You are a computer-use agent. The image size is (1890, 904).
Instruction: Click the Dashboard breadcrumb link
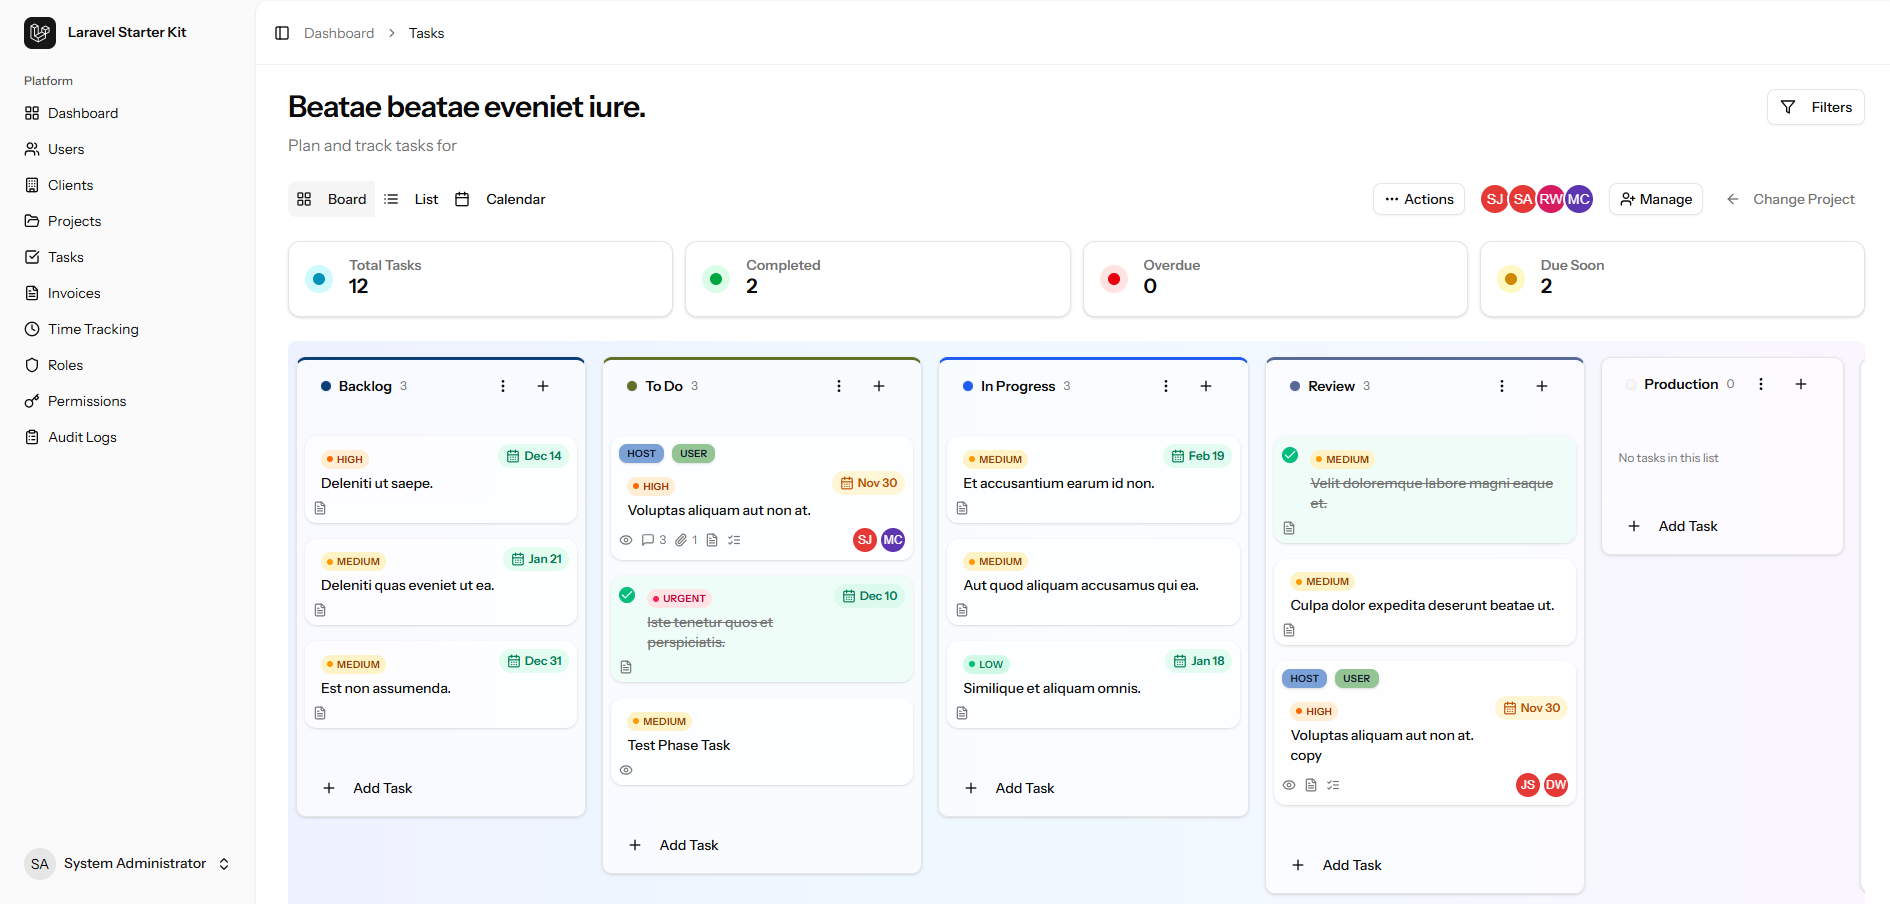pos(339,33)
